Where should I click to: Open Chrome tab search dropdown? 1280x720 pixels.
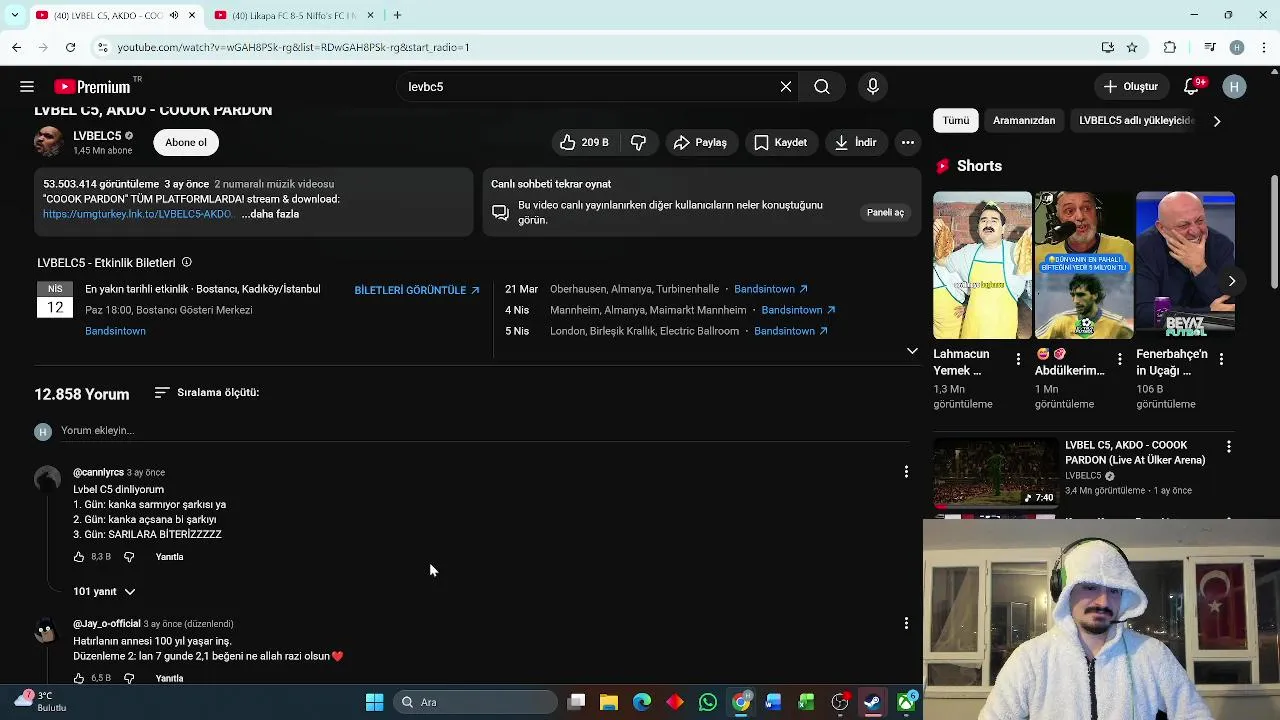tap(14, 15)
